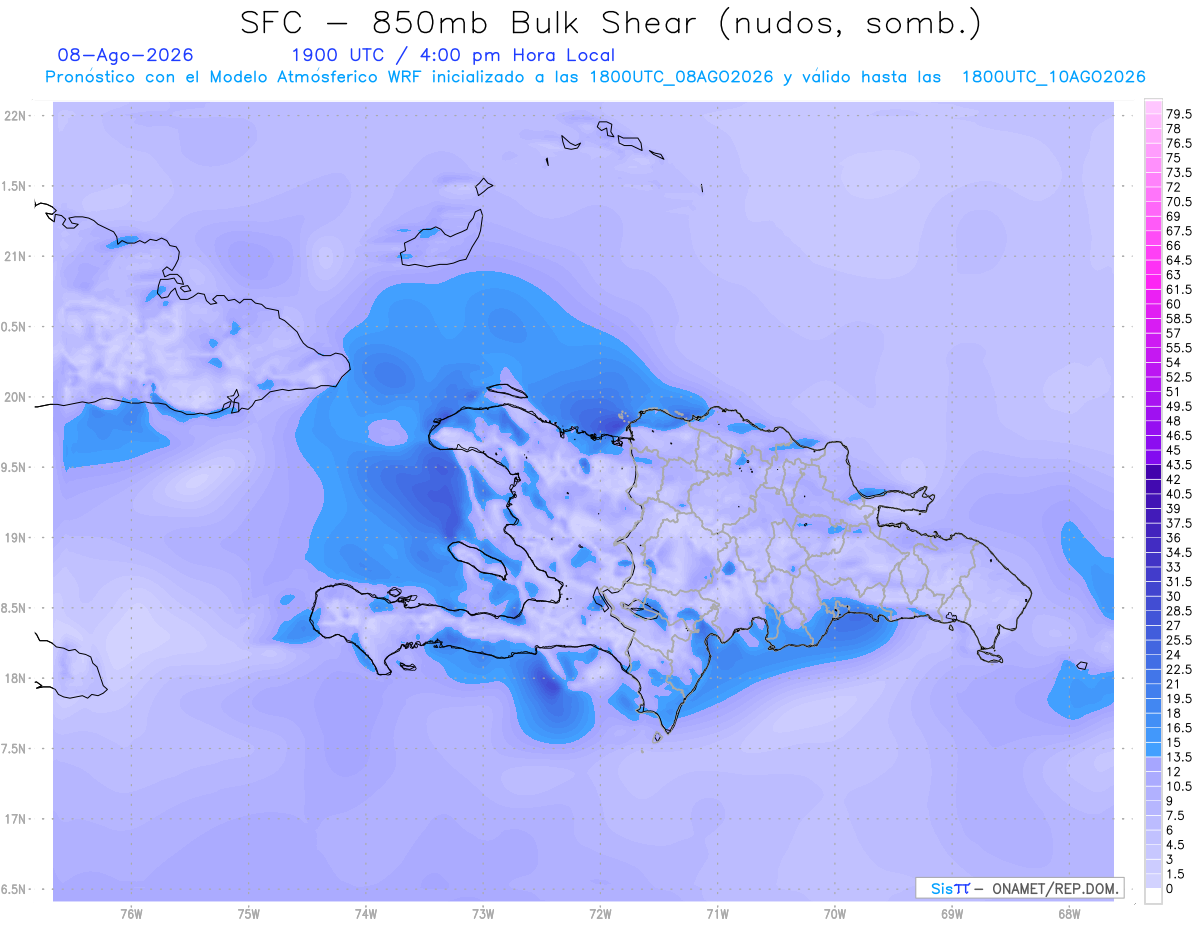Screen dimensions: 1200x927
Task: Click the date label "08-Ago-2026"
Action: 126,55
